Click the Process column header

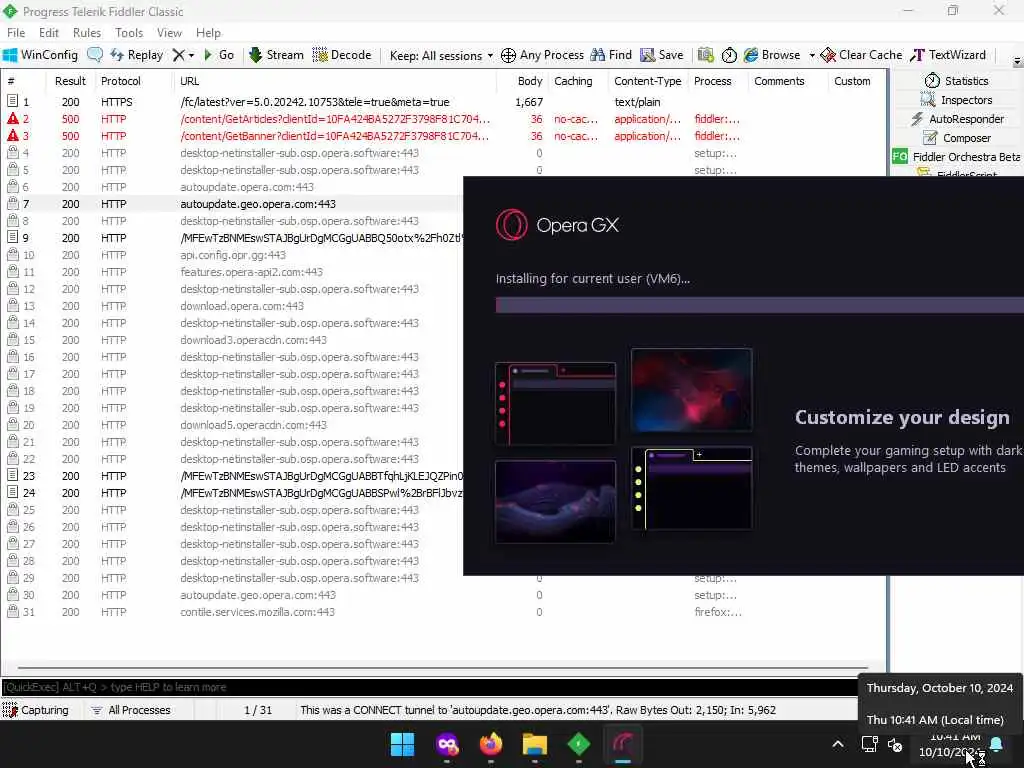[x=712, y=81]
